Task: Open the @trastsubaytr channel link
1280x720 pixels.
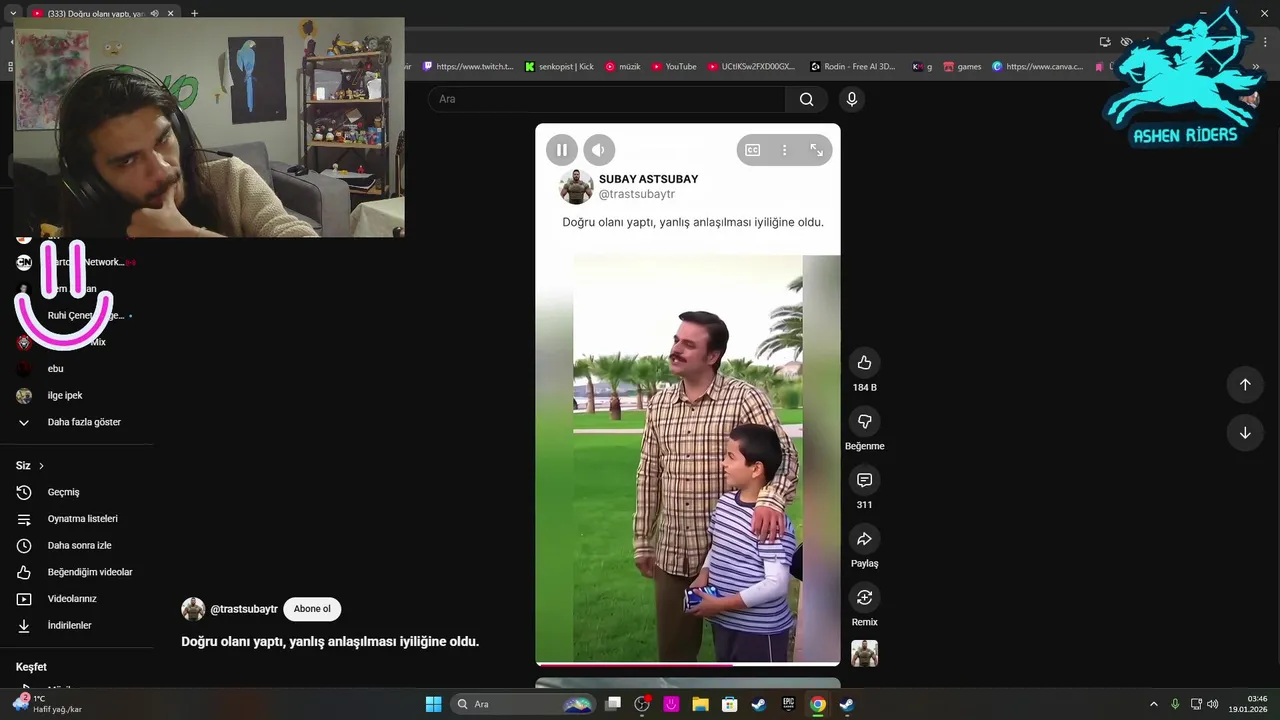Action: [244, 609]
